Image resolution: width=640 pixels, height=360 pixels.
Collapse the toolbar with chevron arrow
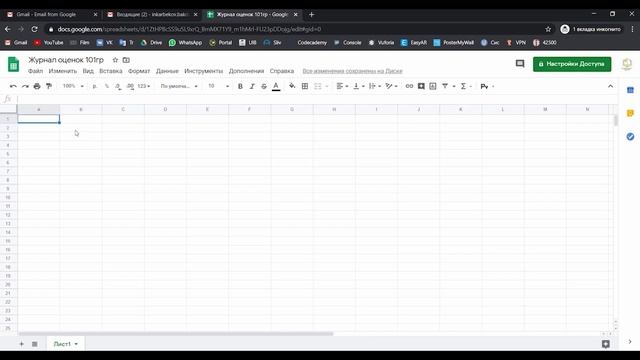pos(610,86)
